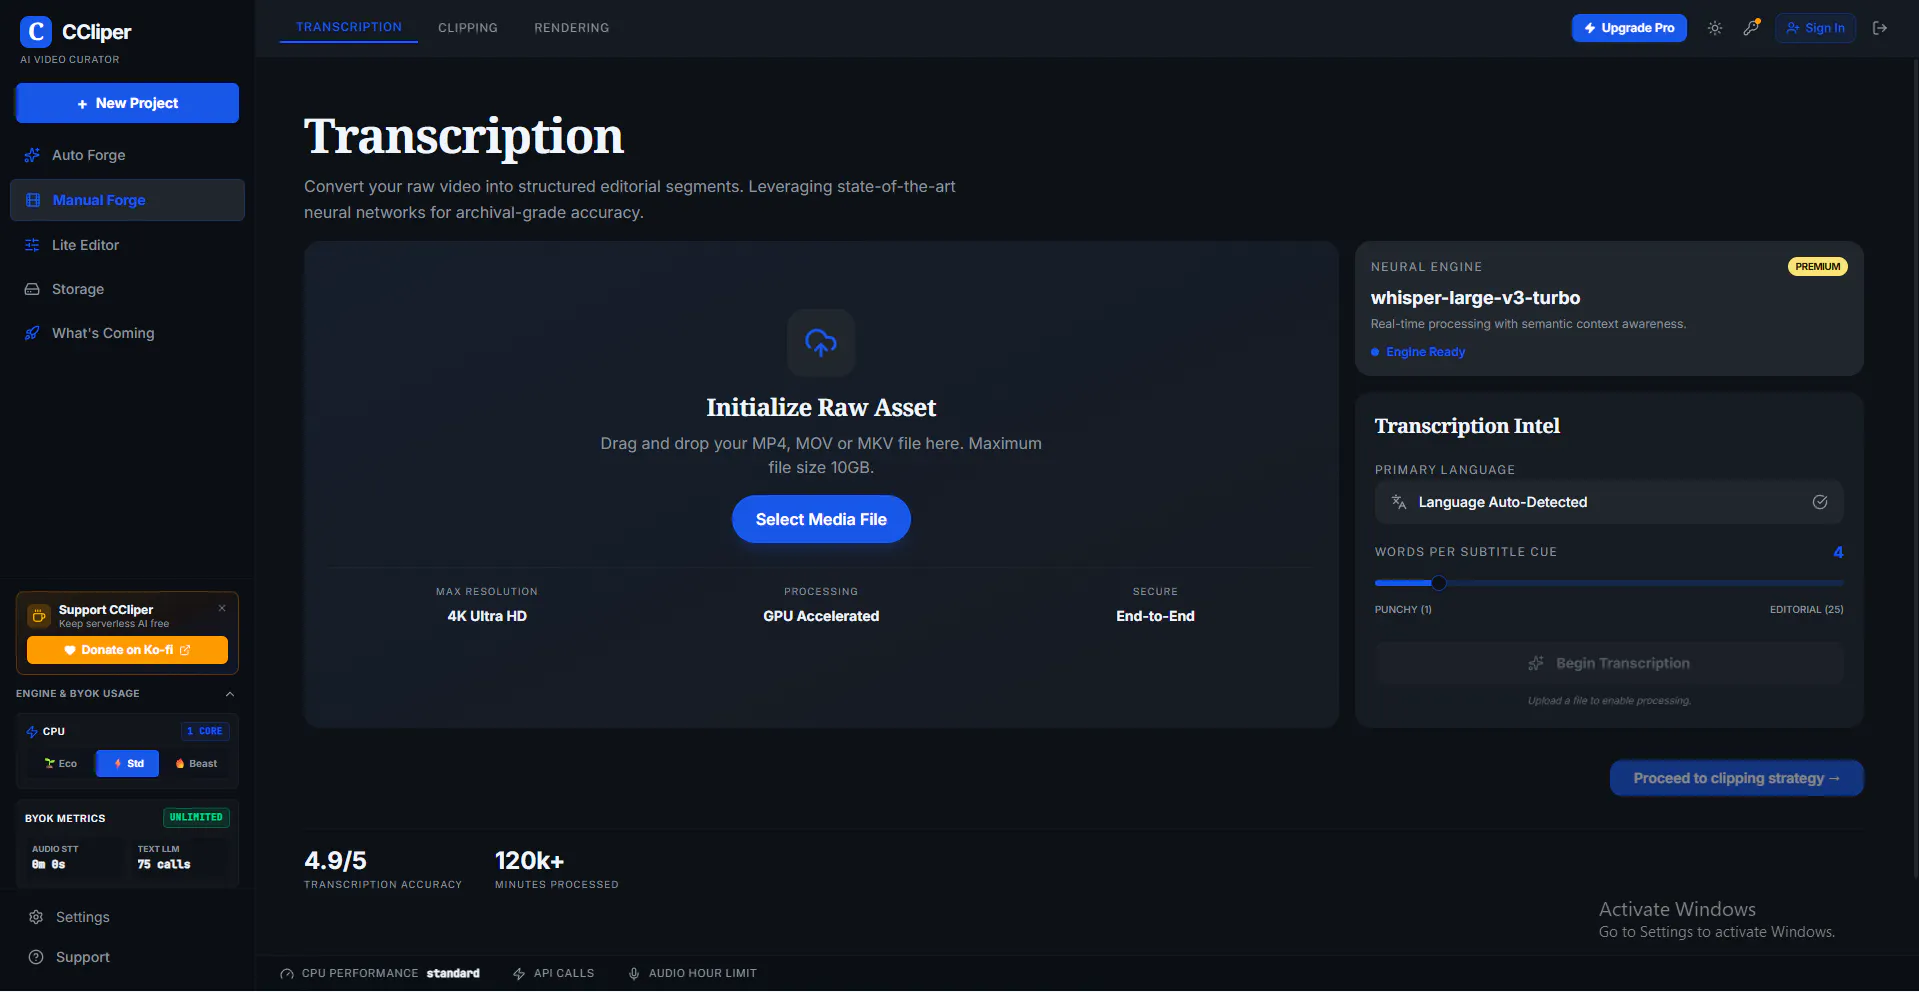Click Select Media File button
The height and width of the screenshot is (992, 1919).
click(821, 519)
